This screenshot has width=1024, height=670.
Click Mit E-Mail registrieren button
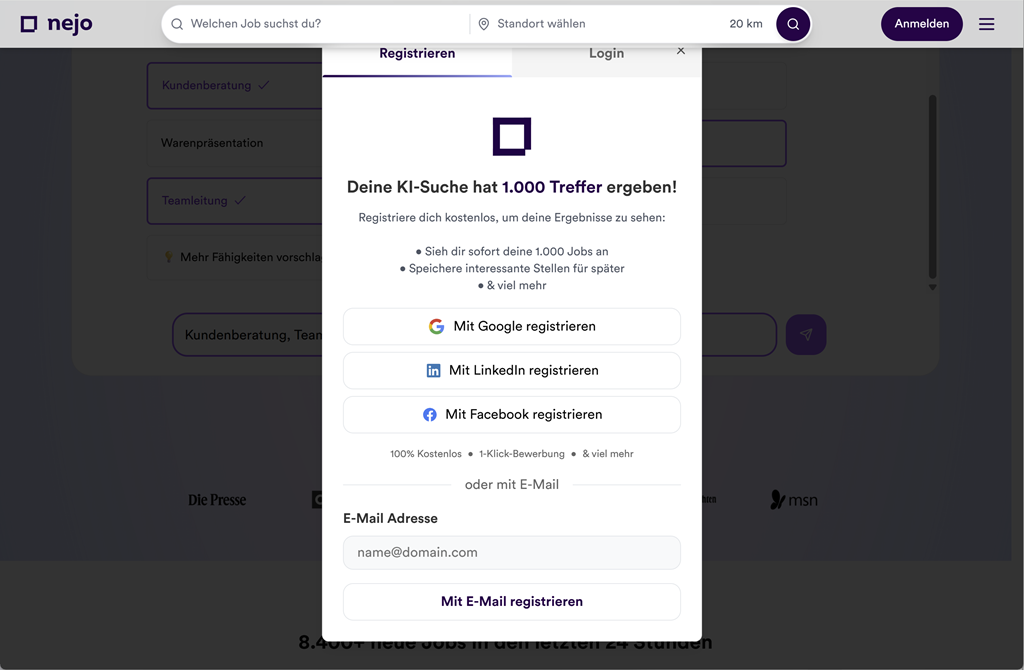click(x=512, y=602)
